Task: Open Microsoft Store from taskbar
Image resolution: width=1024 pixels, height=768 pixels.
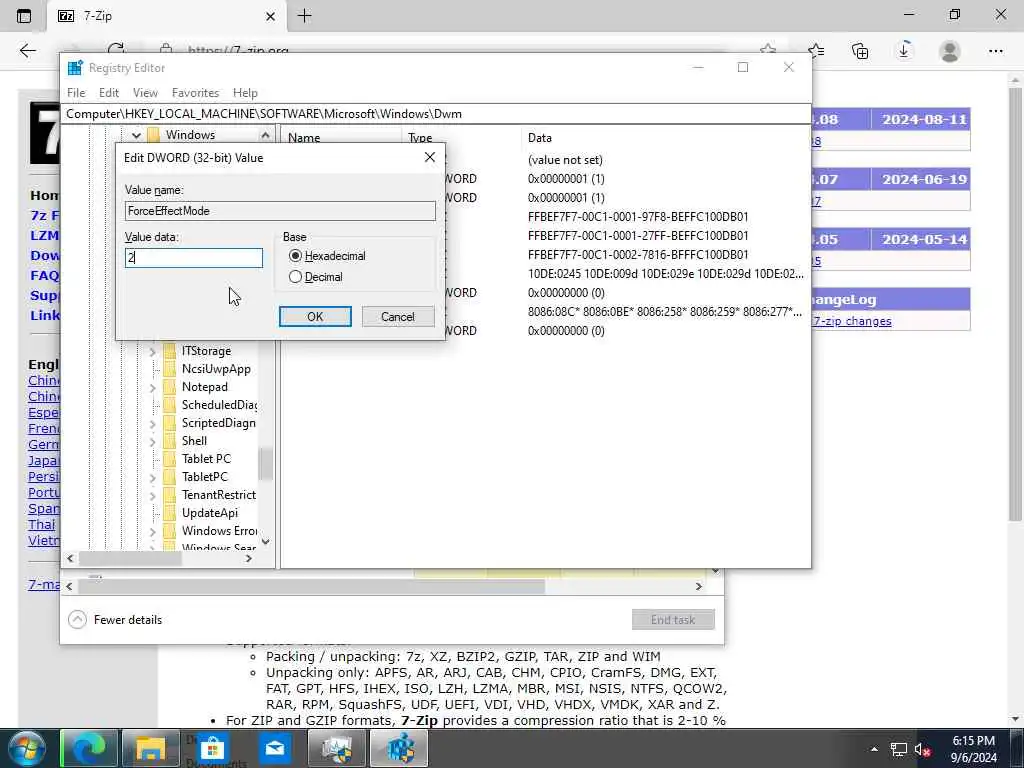Action: tap(212, 748)
